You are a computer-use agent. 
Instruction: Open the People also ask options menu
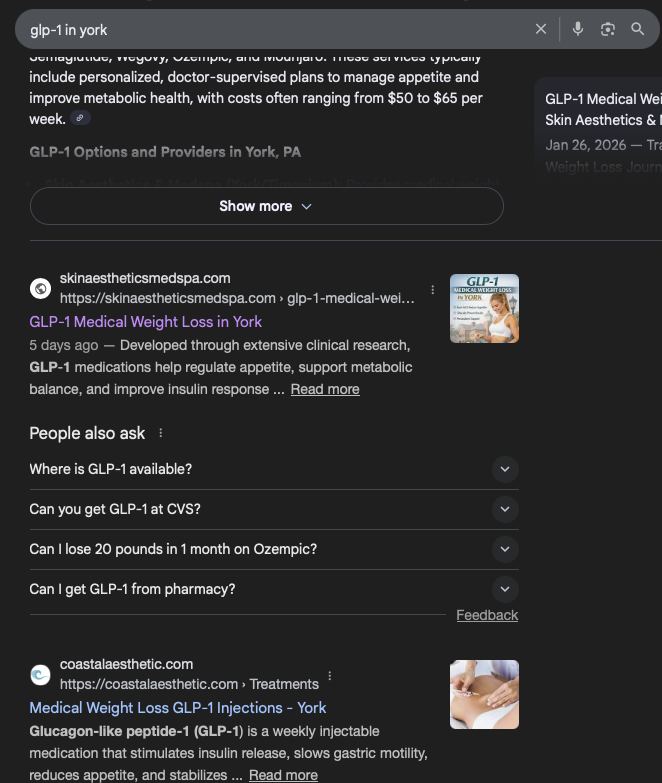[161, 434]
